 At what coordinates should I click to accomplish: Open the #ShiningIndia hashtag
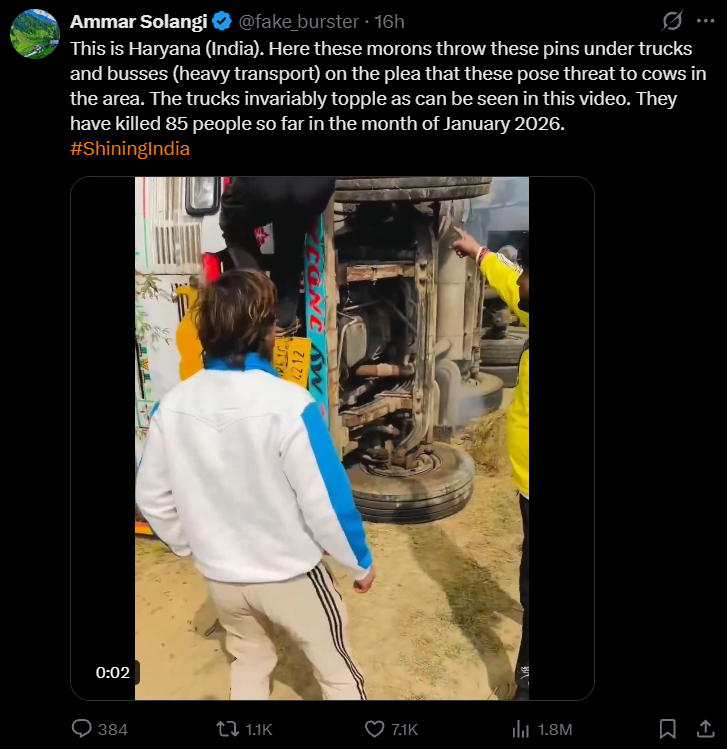click(x=130, y=149)
